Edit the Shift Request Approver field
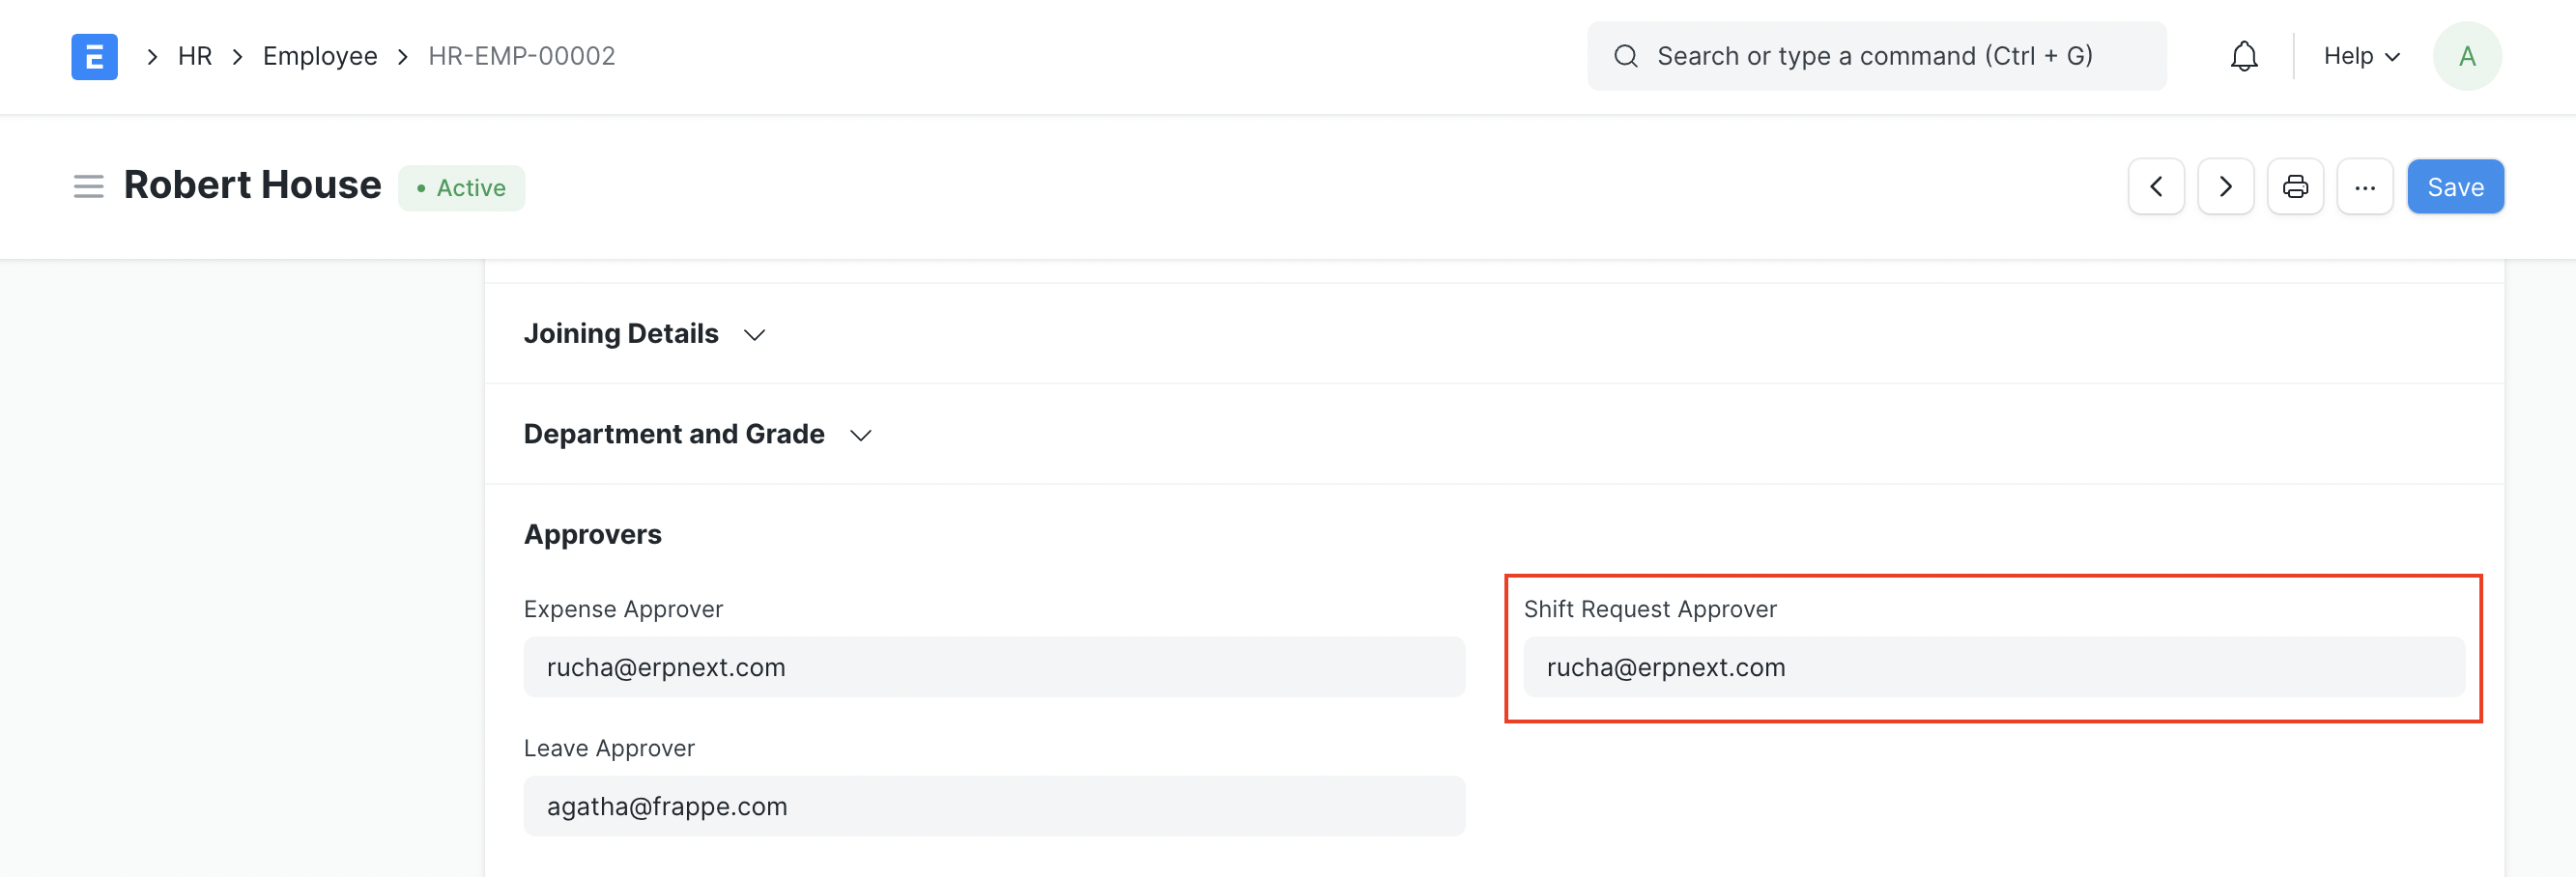This screenshot has height=877, width=2576. (x=1993, y=667)
